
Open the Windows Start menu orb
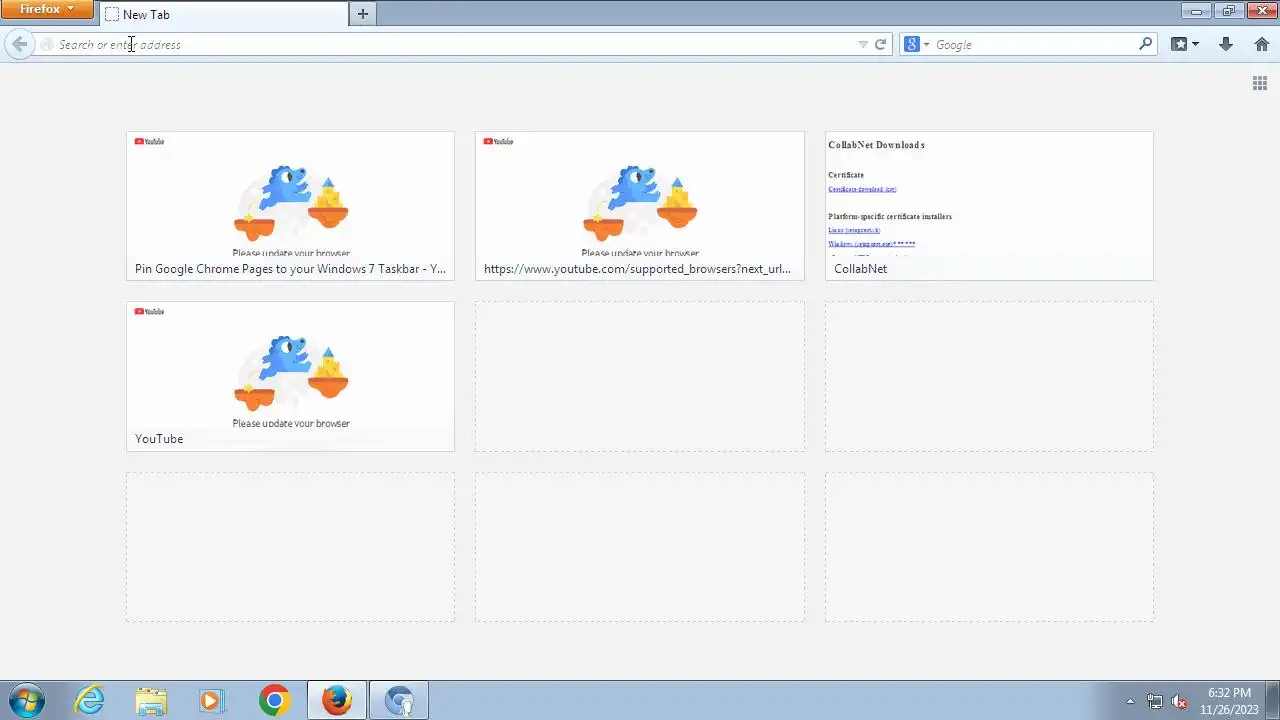coord(26,700)
